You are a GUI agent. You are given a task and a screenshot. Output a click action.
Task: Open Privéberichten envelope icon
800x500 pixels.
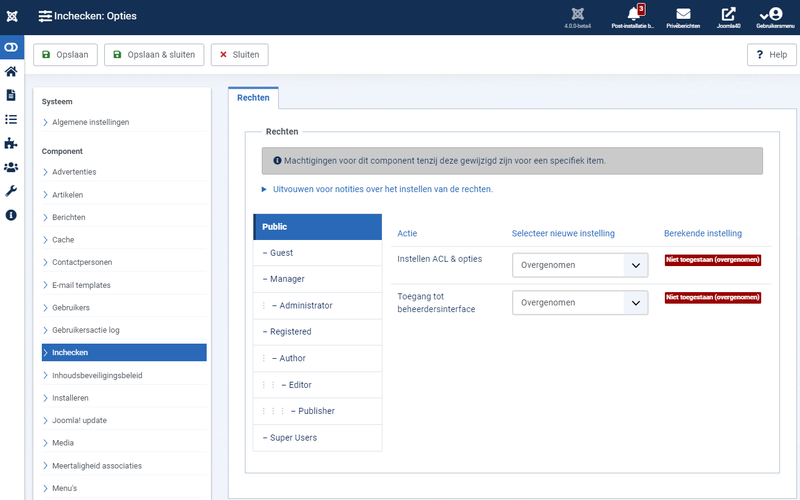(683, 17)
